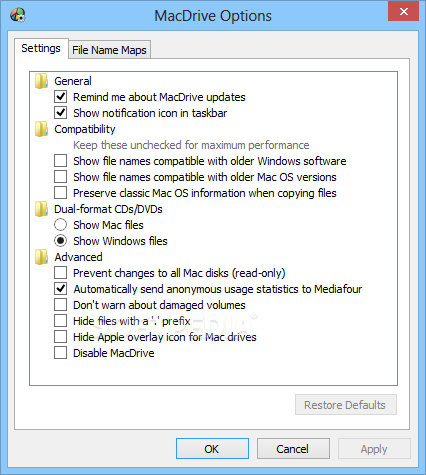Image resolution: width=426 pixels, height=475 pixels.
Task: Check the Disable MacDrive option
Action: click(60, 353)
